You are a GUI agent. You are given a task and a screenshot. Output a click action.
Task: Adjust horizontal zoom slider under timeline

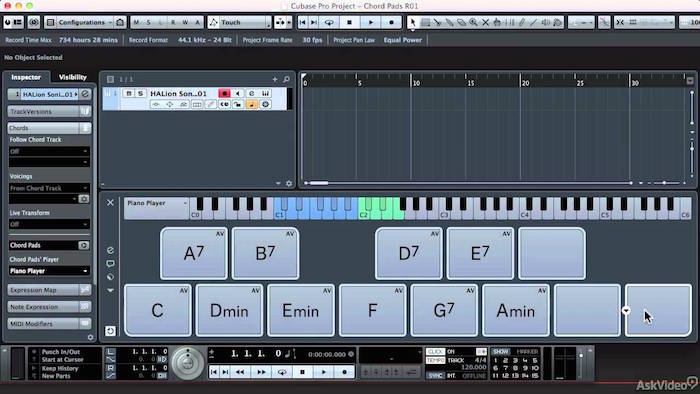coord(664,183)
